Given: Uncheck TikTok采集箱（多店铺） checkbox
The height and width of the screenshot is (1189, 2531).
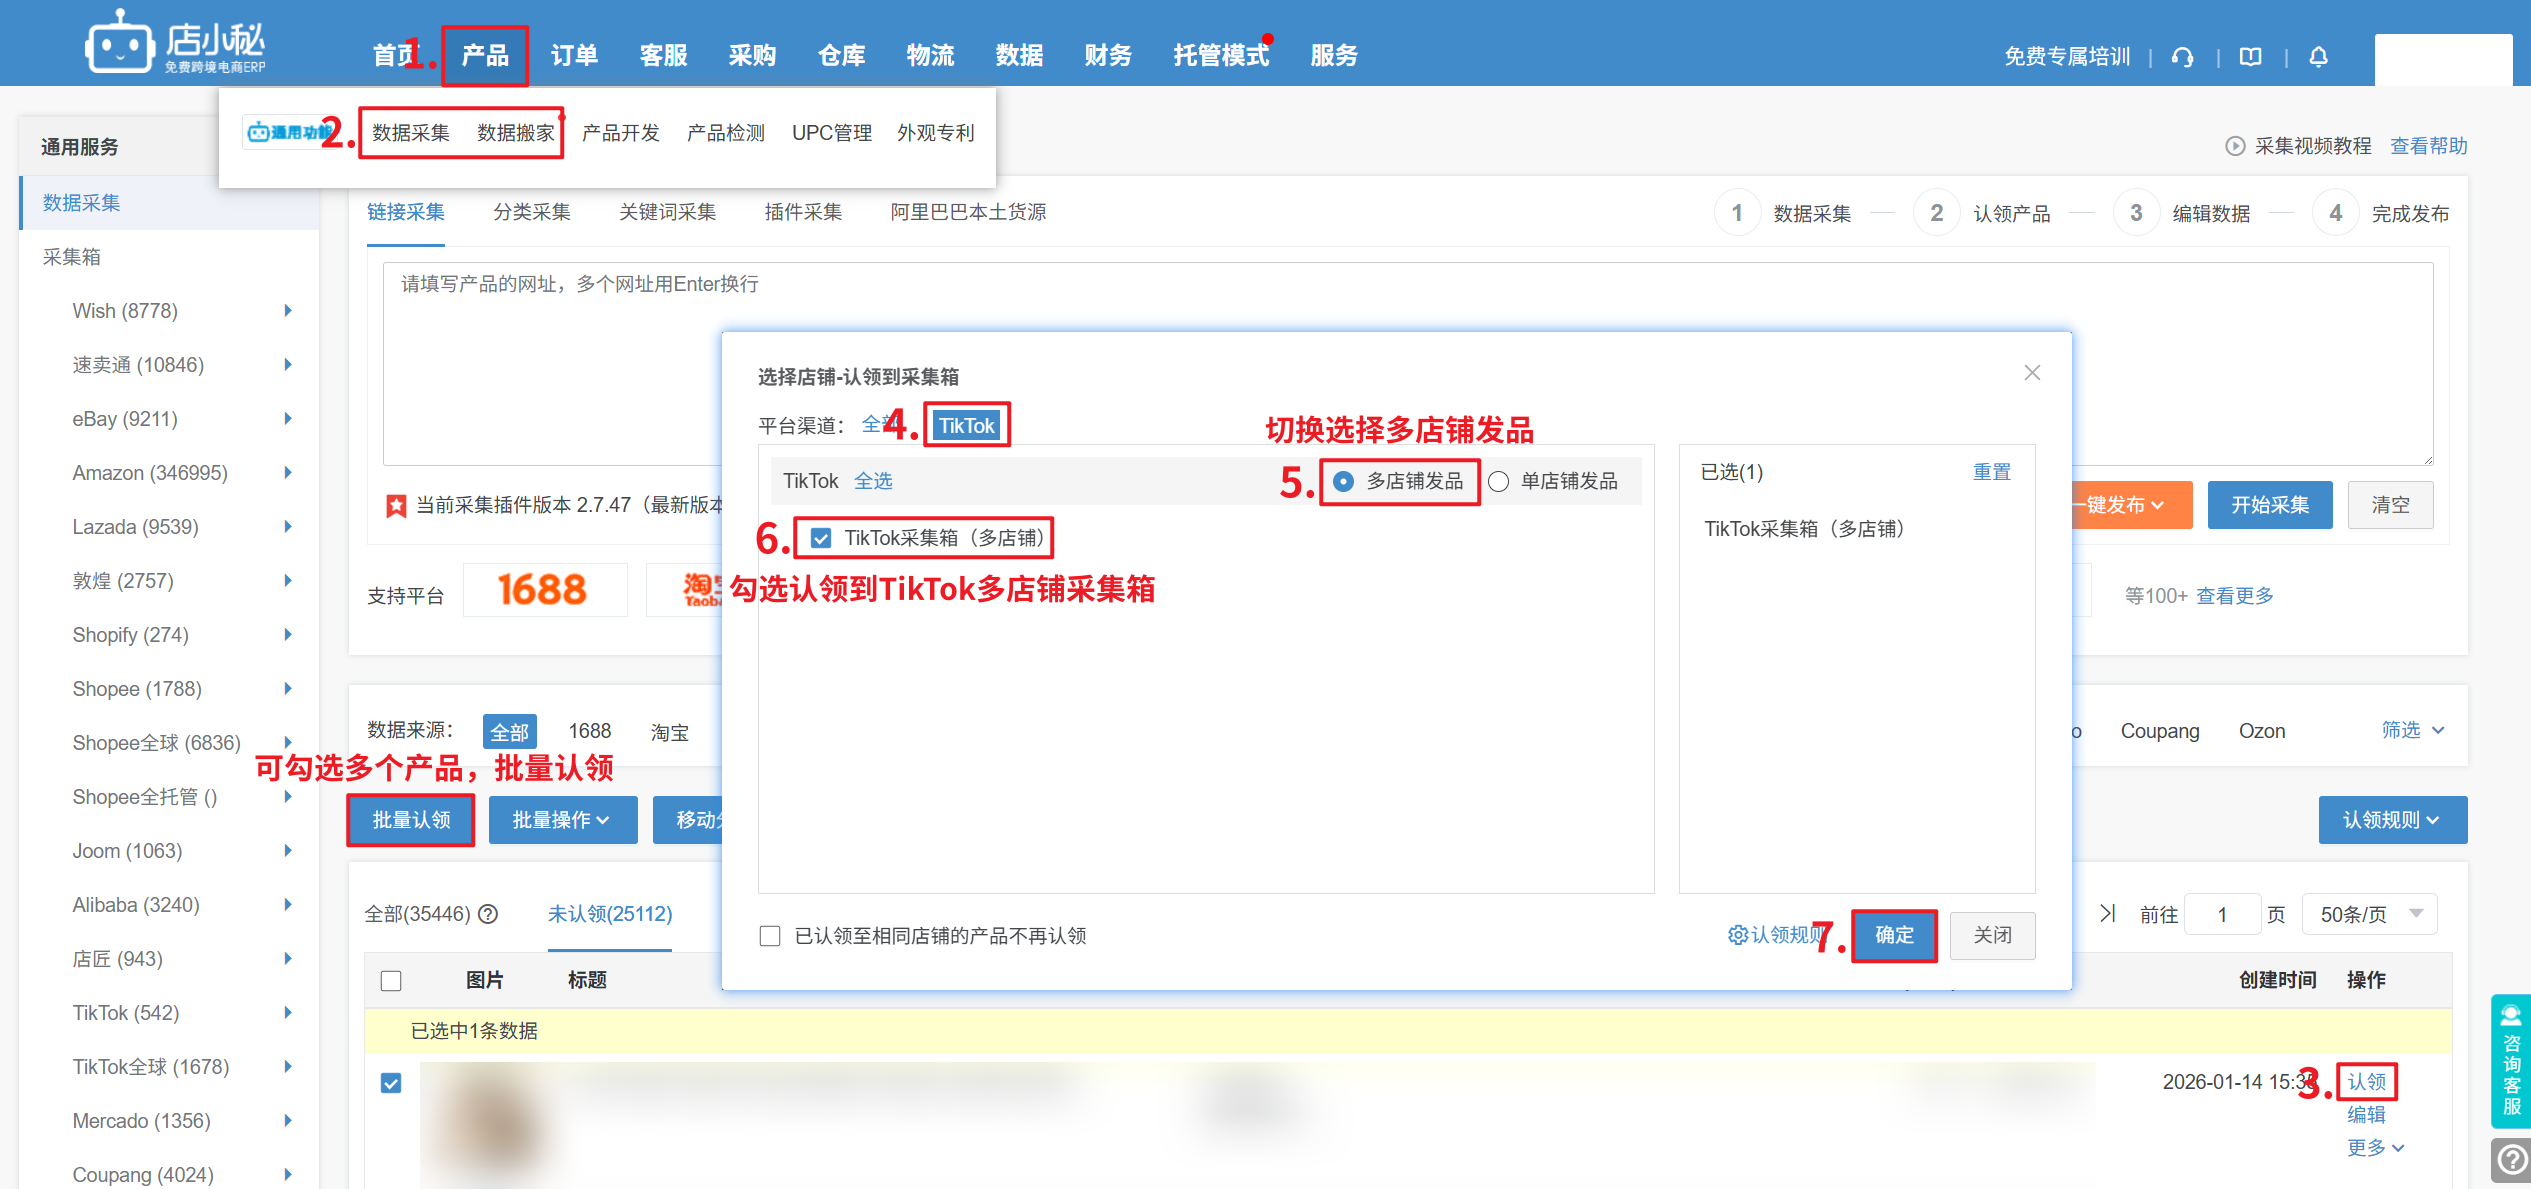Looking at the screenshot, I should pyautogui.click(x=821, y=538).
